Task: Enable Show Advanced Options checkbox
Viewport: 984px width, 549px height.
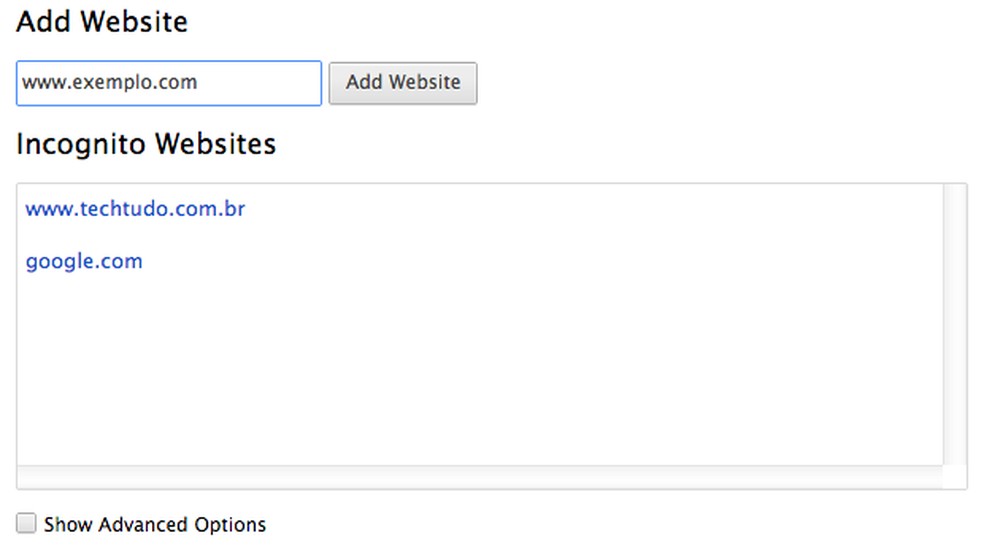Action: [x=27, y=523]
